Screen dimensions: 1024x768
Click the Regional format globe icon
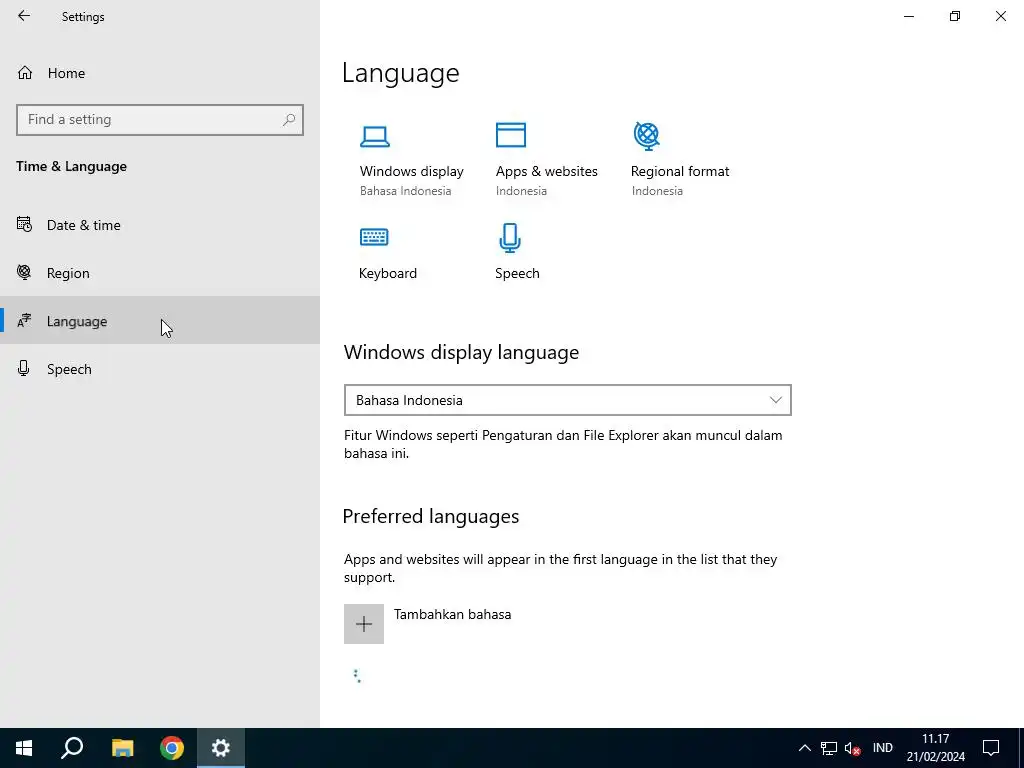click(x=647, y=136)
